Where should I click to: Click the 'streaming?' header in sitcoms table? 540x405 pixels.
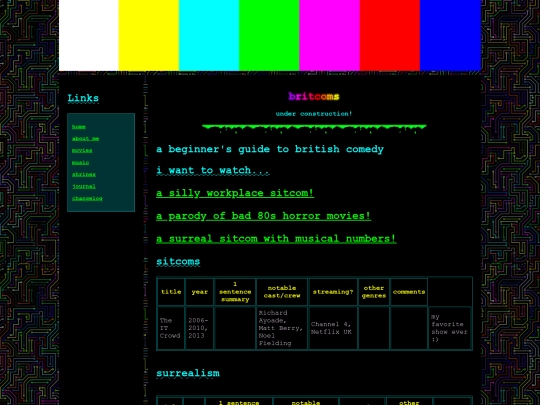tap(333, 292)
